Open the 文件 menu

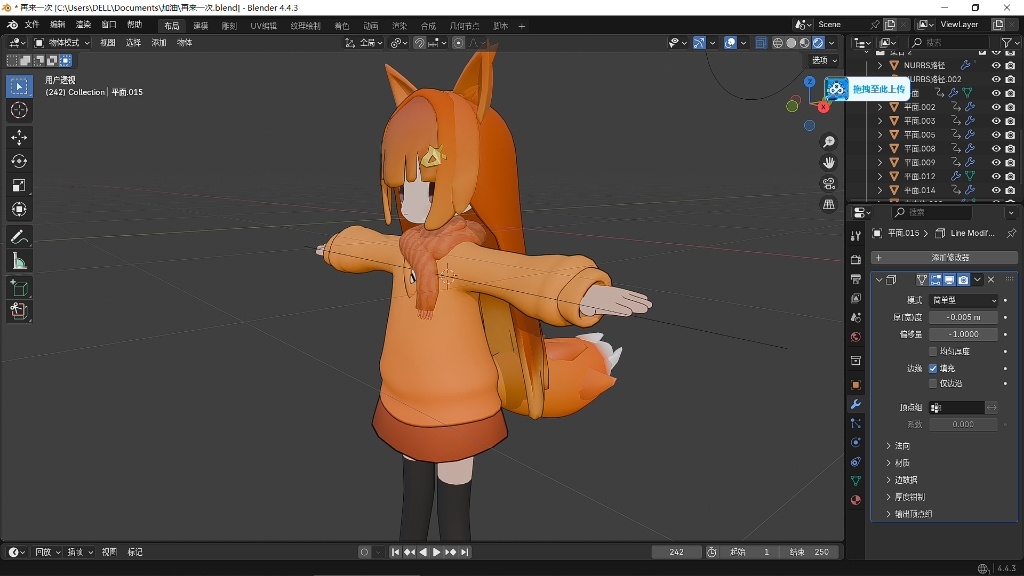tap(32, 25)
